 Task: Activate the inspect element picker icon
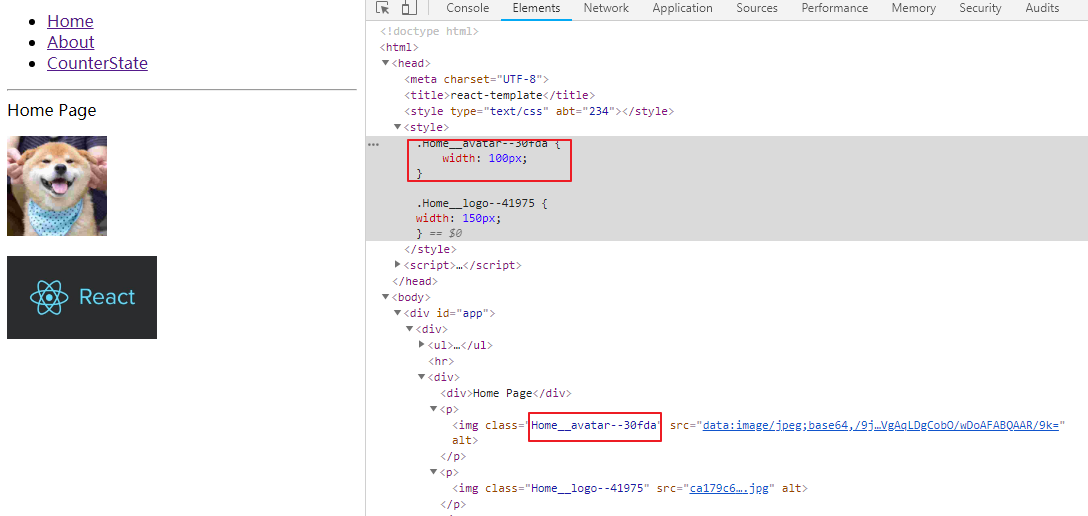382,8
